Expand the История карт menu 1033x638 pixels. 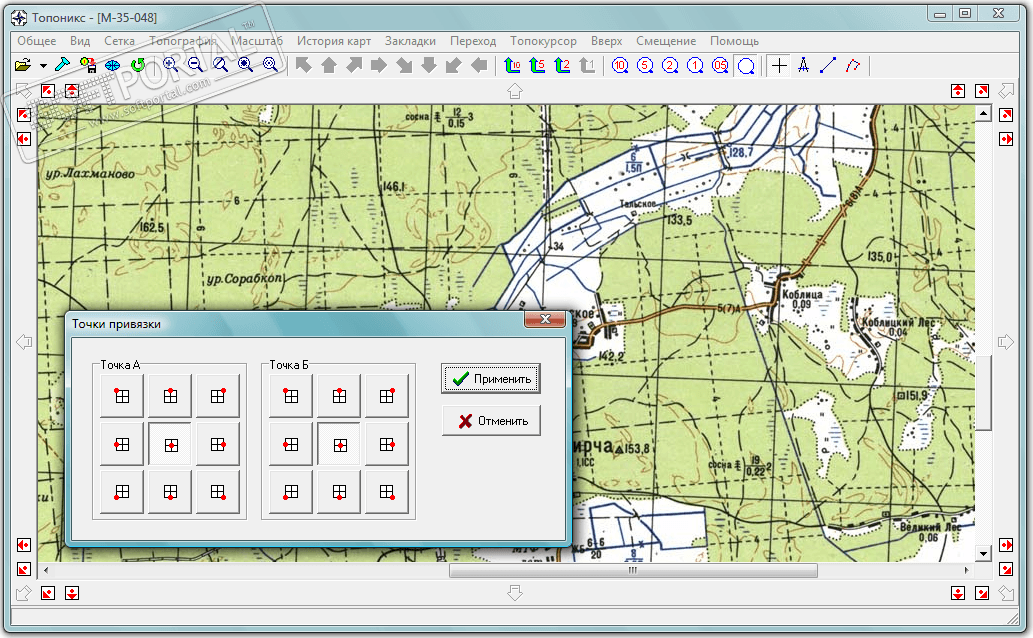coord(333,41)
